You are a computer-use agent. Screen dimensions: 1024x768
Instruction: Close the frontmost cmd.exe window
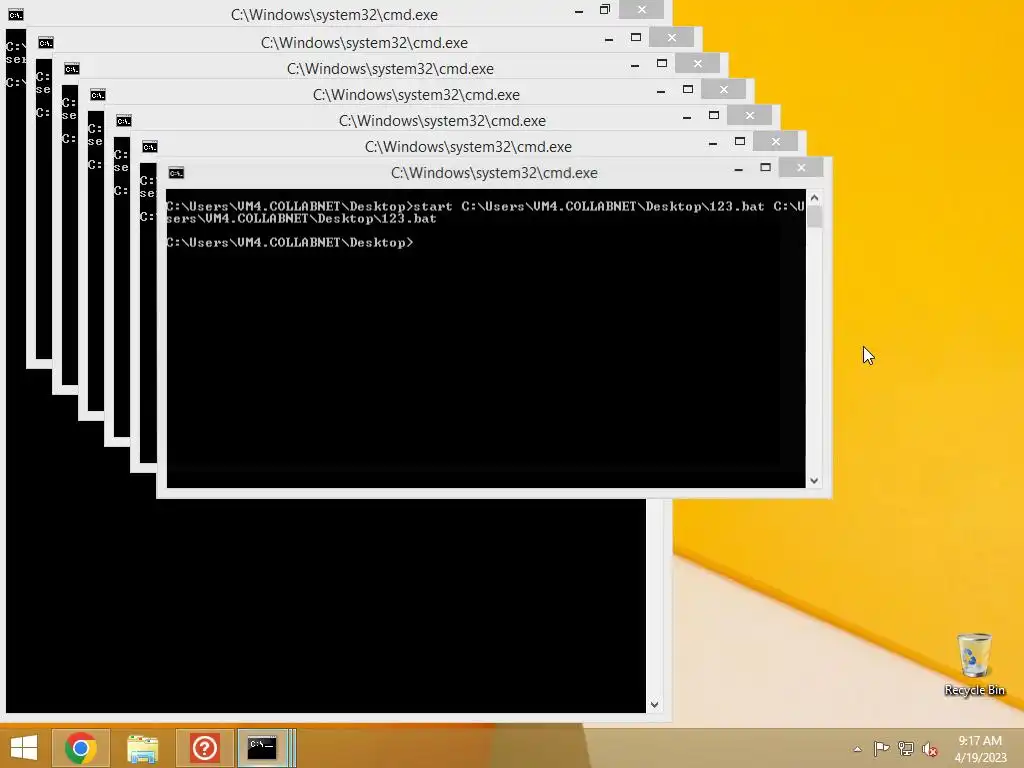(x=801, y=168)
